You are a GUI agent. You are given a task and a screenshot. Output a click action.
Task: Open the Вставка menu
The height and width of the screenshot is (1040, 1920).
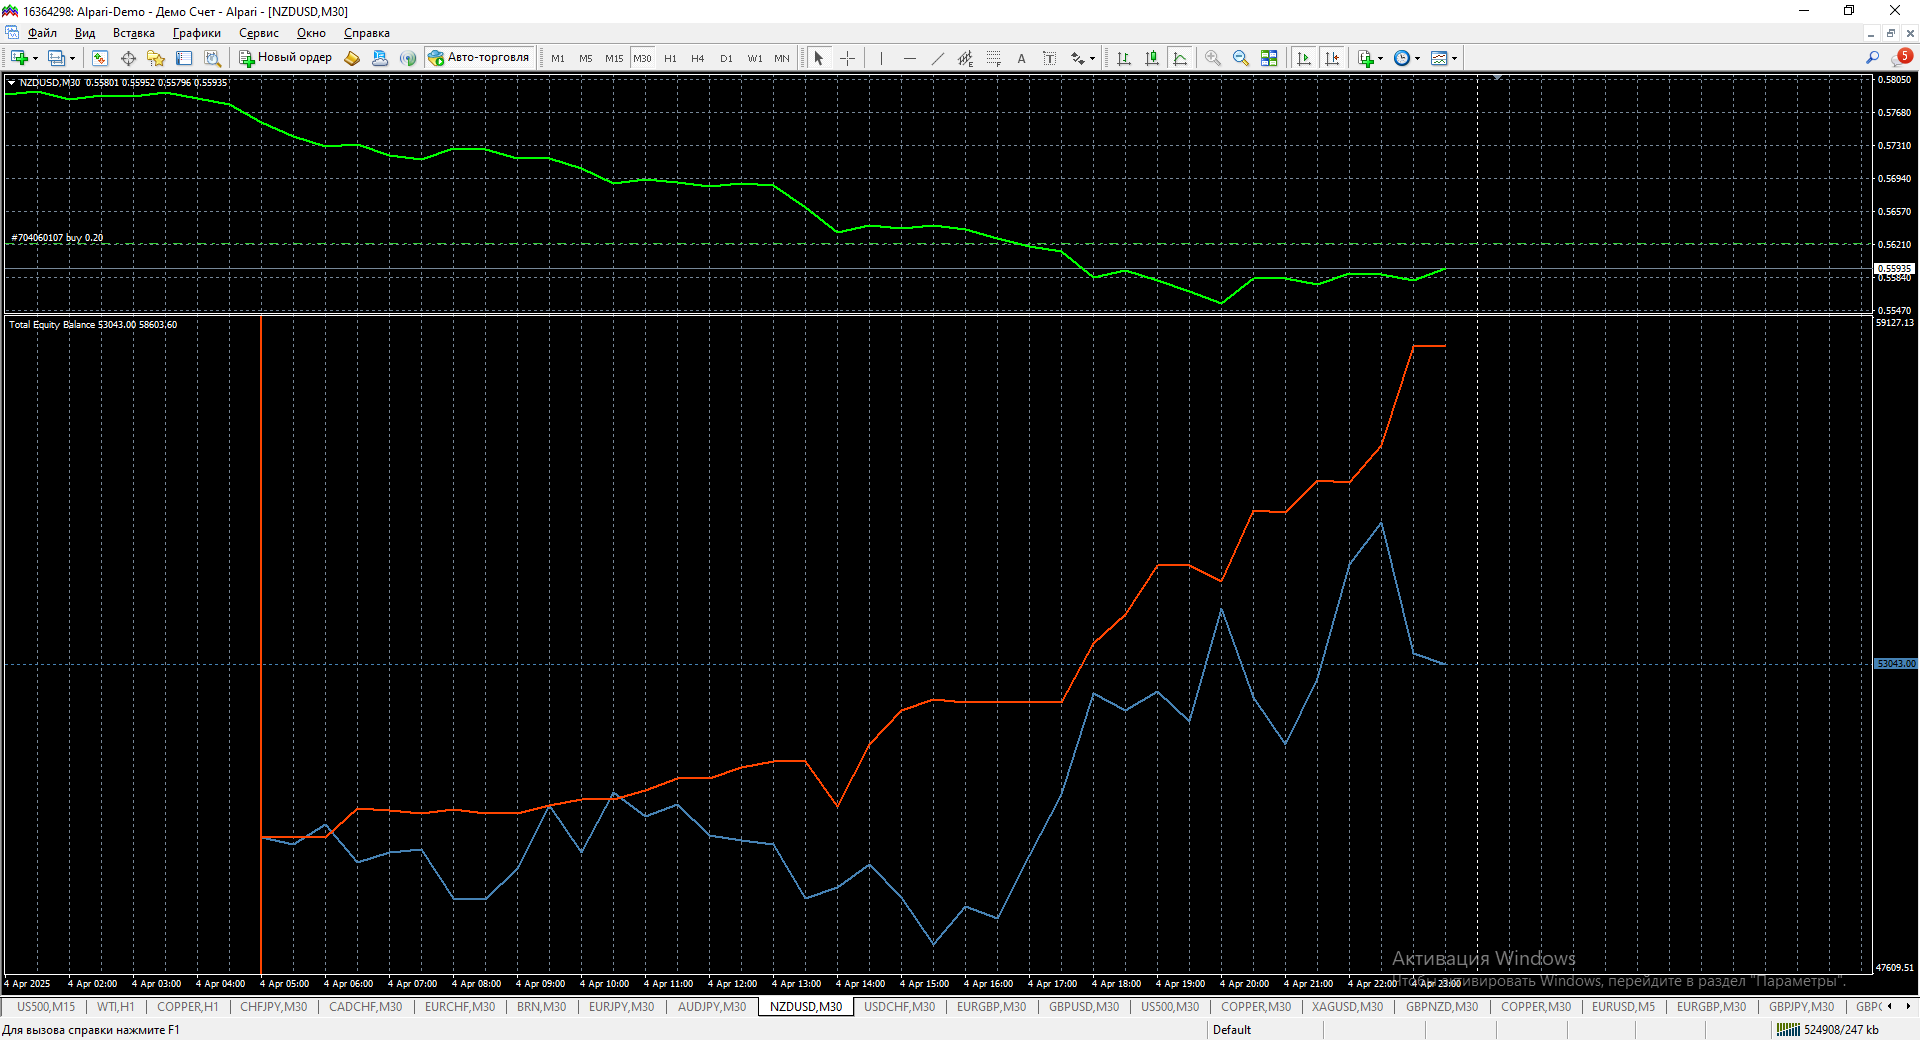(134, 33)
